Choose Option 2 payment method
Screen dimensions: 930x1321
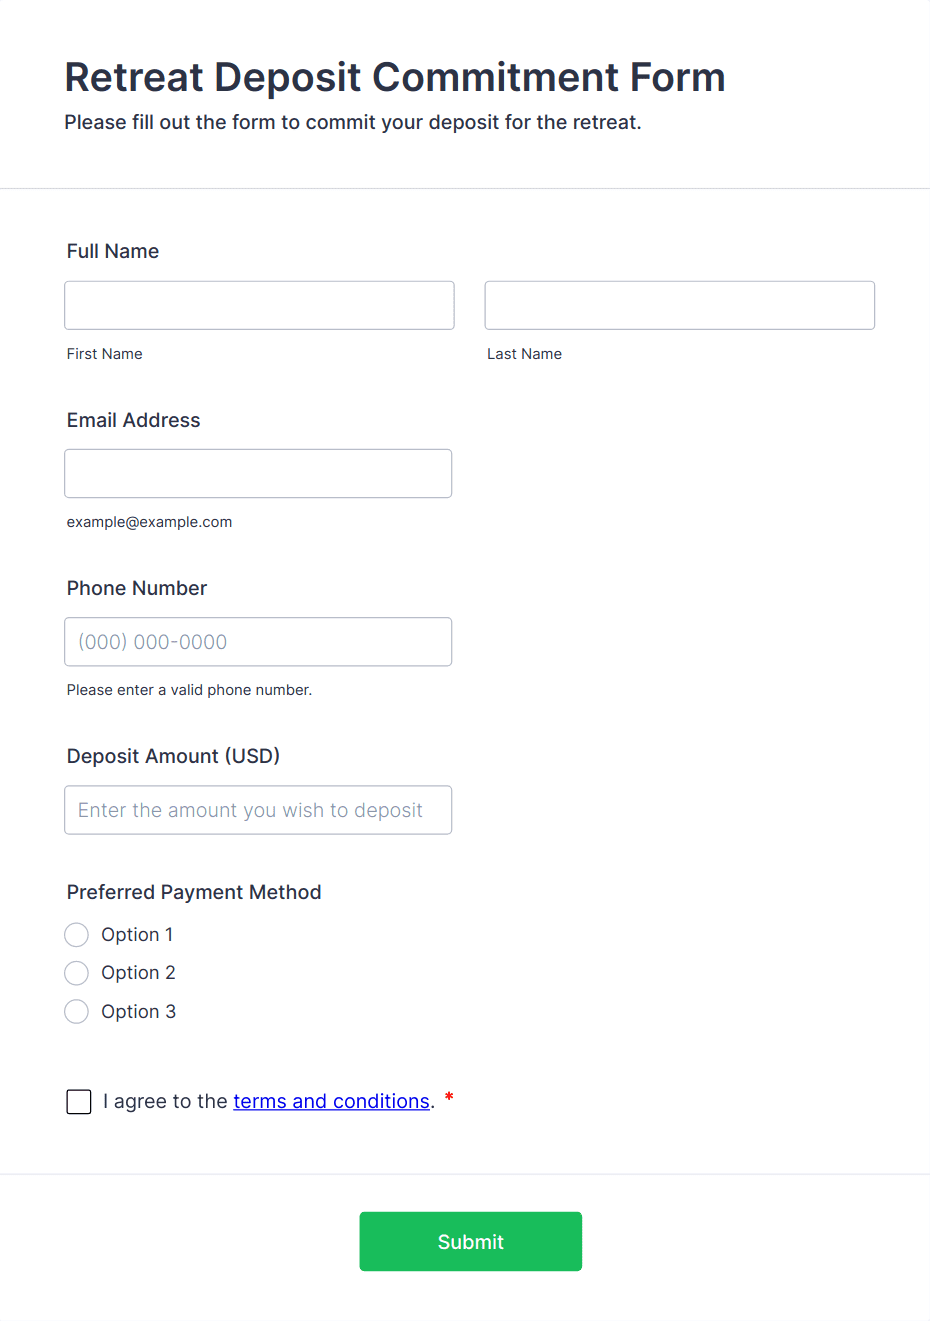[77, 973]
